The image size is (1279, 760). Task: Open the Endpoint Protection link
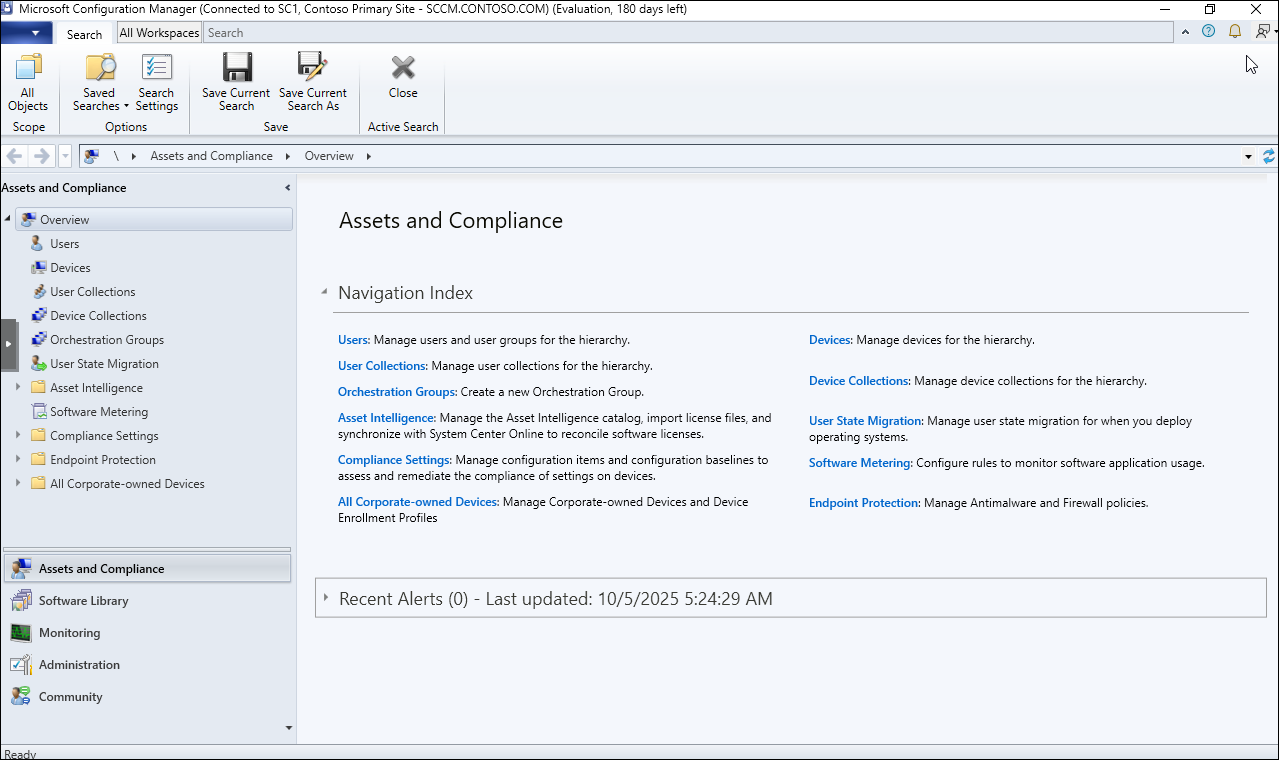pos(863,503)
